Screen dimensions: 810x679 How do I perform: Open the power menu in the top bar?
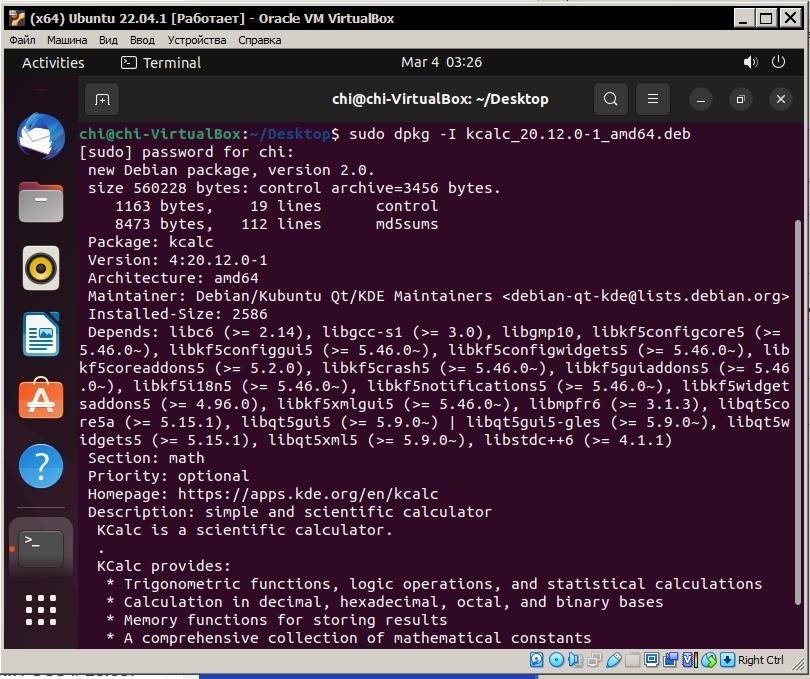click(778, 62)
